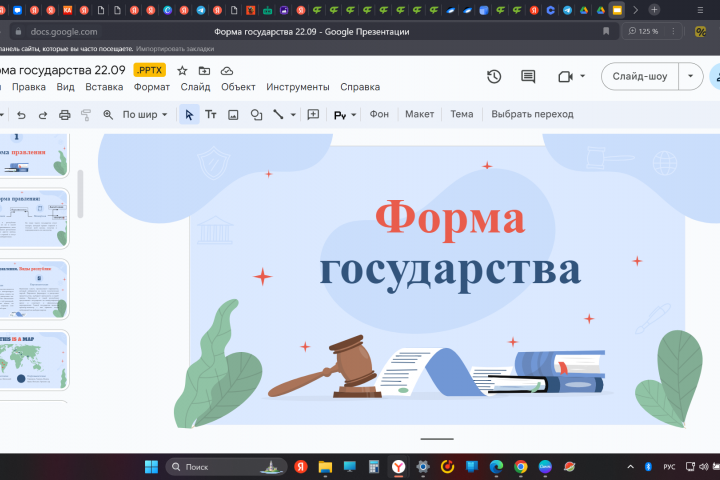Viewport: 720px width, 480px height.
Task: Open a new browser tab
Action: coord(654,10)
